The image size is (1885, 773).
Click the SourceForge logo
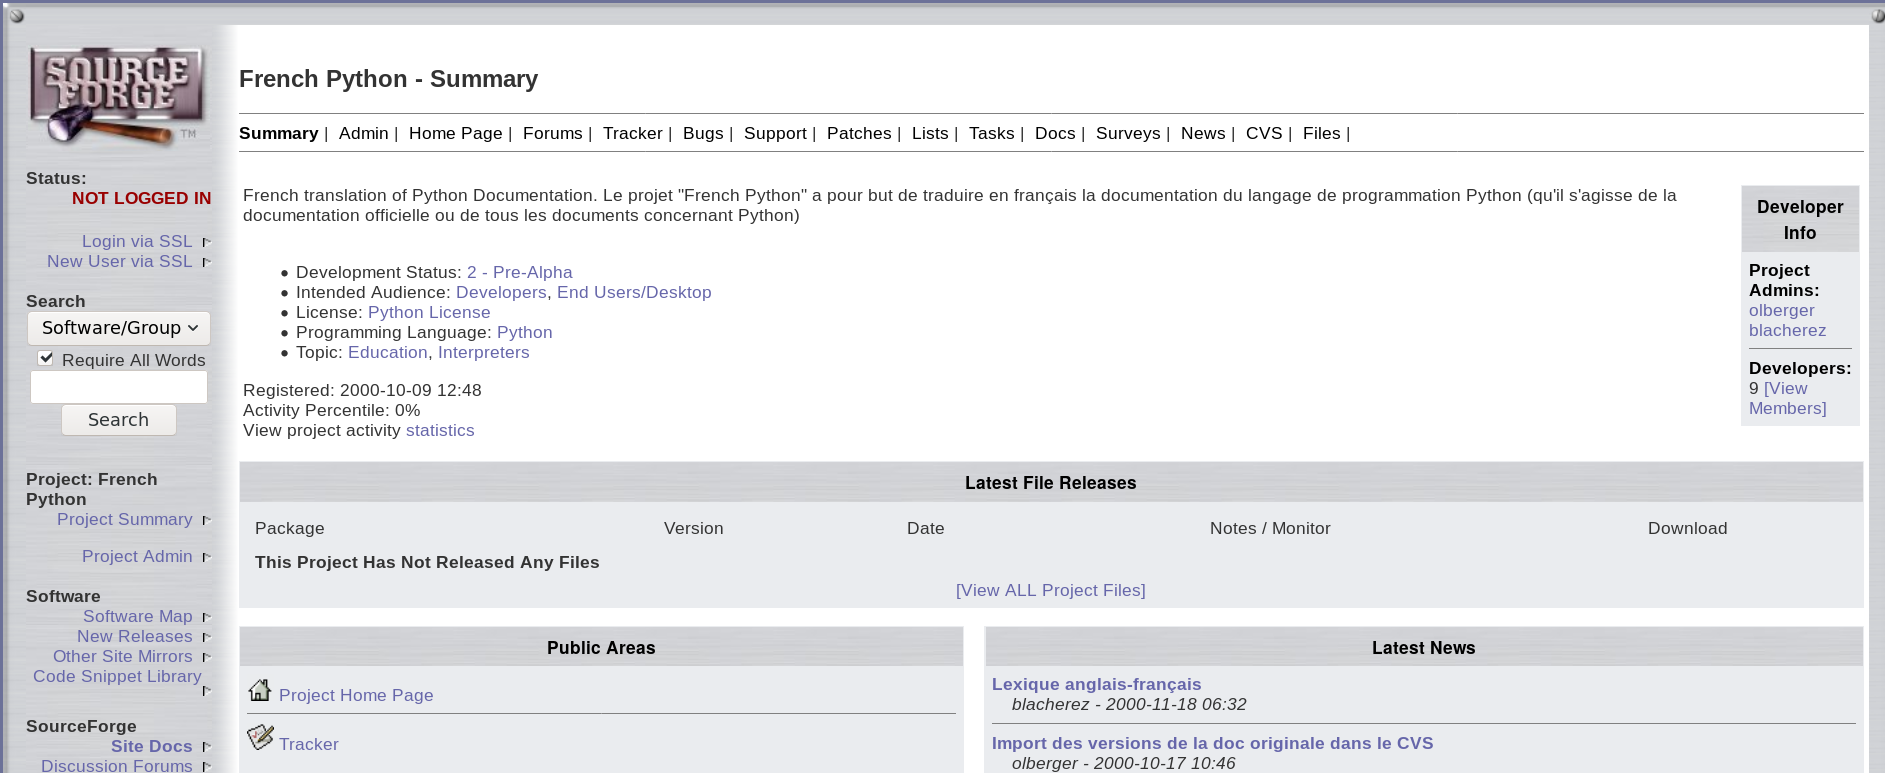click(117, 96)
